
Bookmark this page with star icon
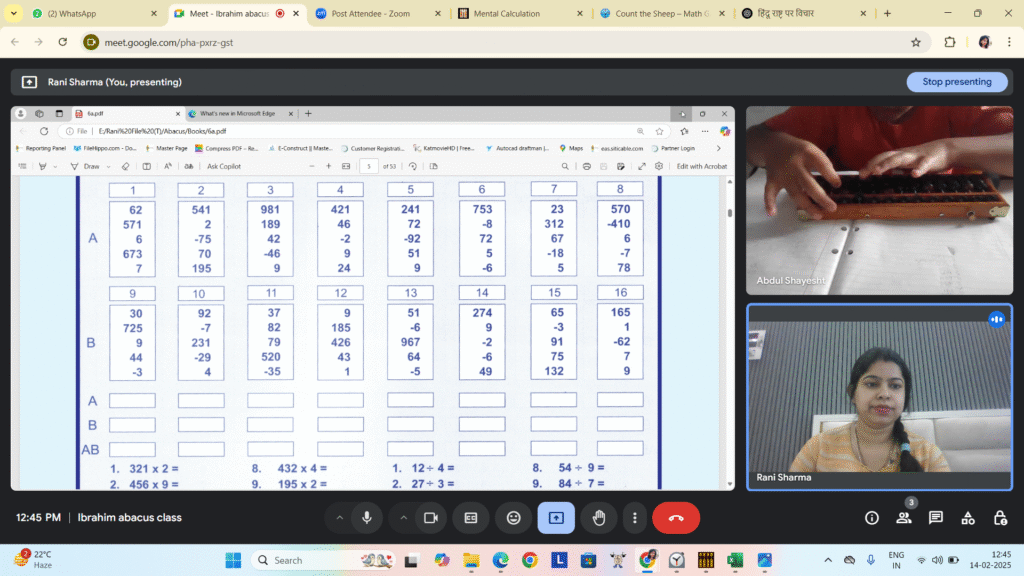pos(915,42)
